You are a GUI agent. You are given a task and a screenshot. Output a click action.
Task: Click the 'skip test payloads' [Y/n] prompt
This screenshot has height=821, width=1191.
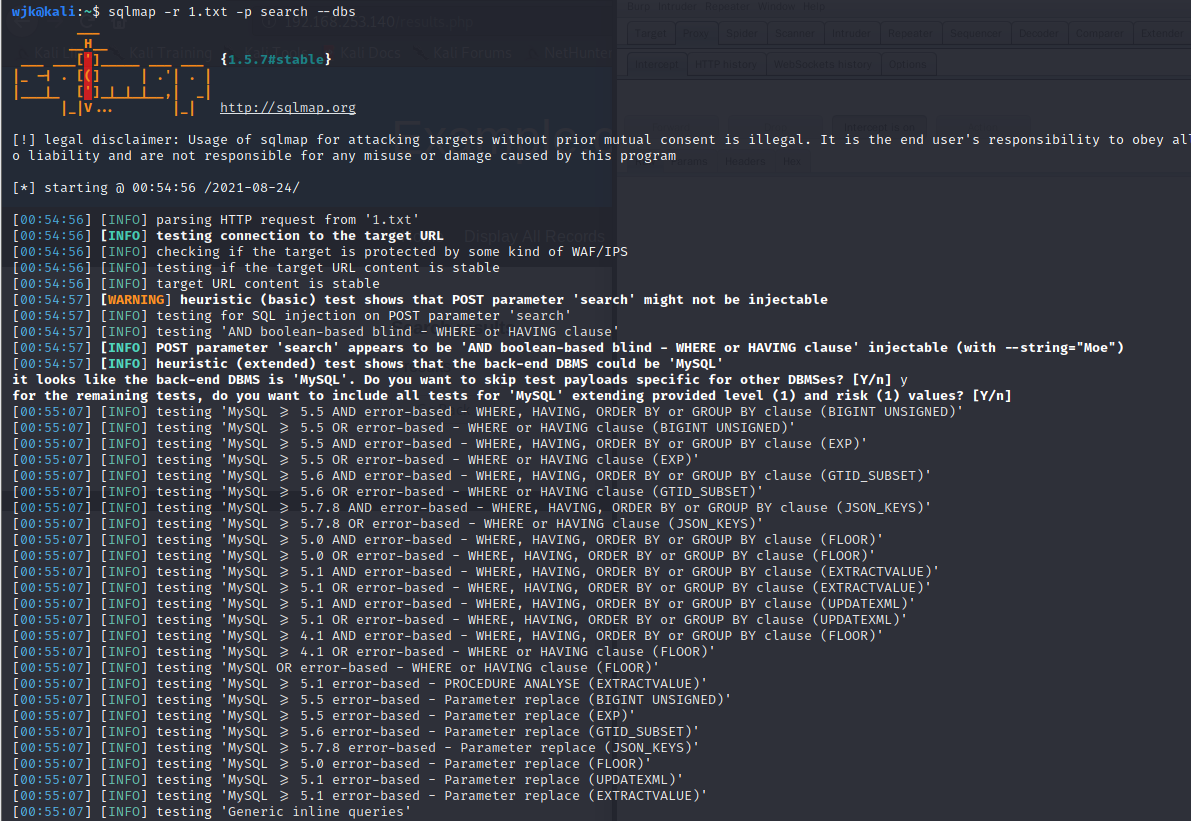coord(460,379)
